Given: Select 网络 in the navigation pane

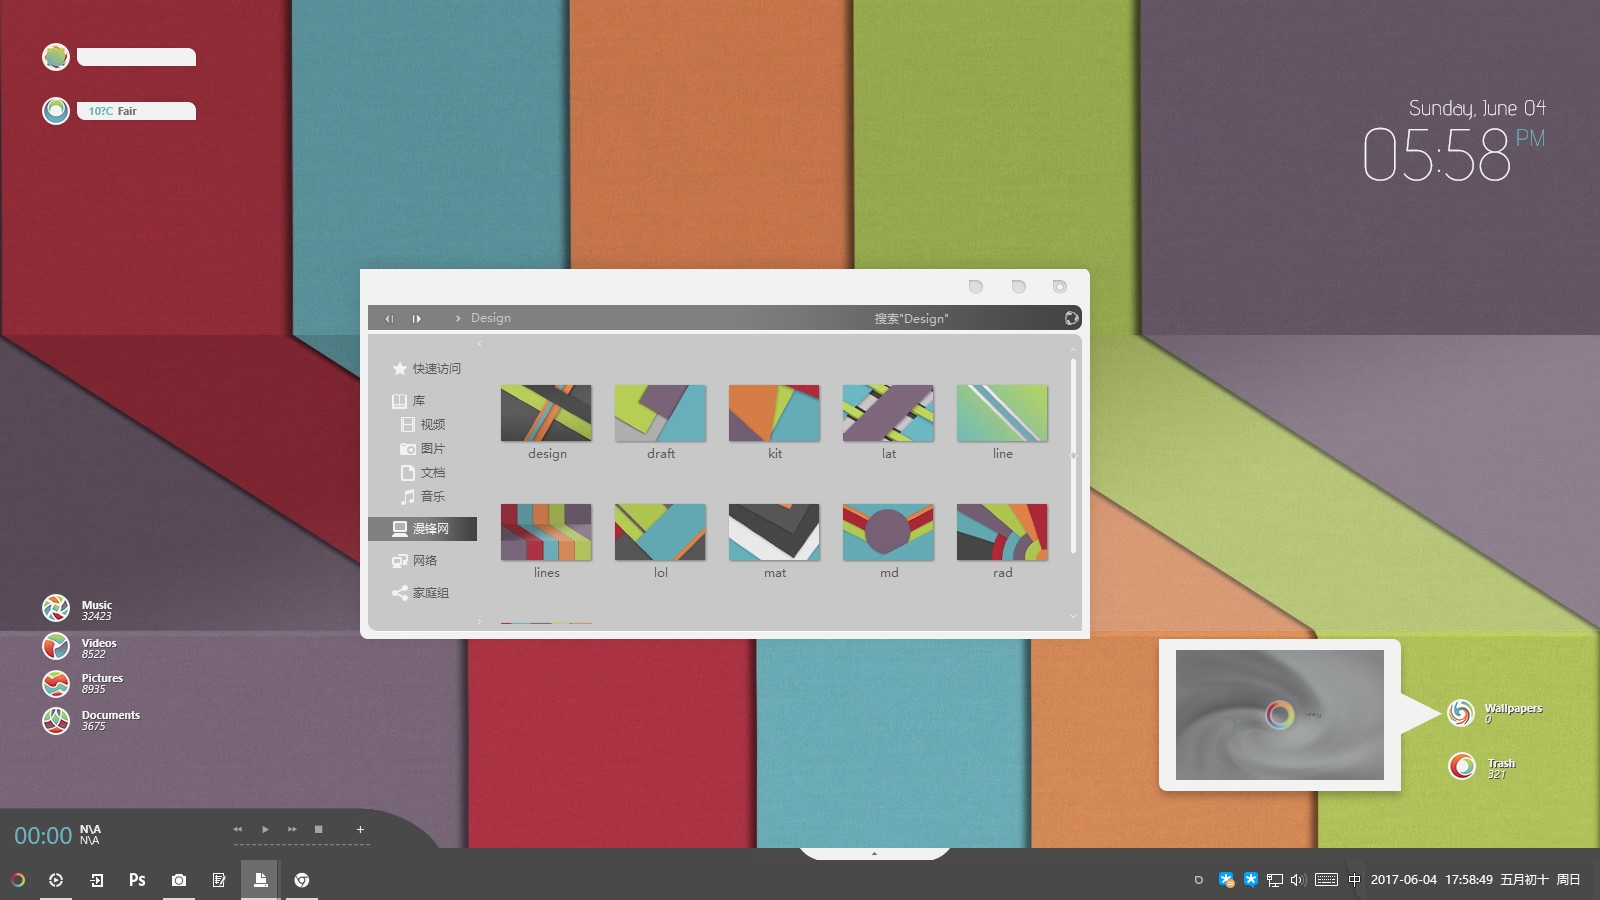Looking at the screenshot, I should tap(425, 561).
